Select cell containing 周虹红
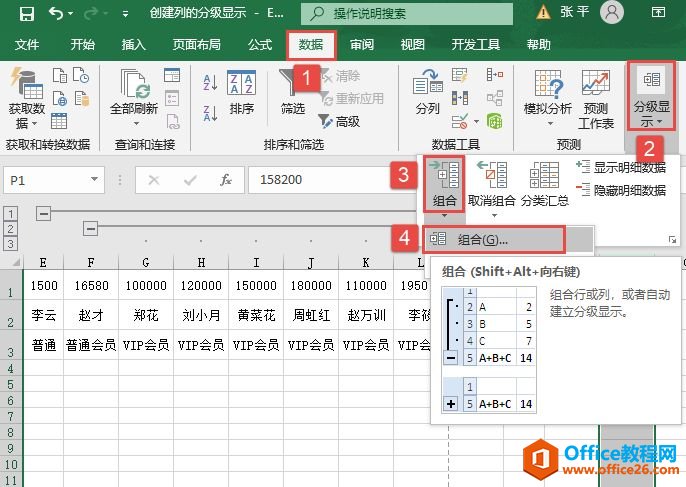 (311, 315)
